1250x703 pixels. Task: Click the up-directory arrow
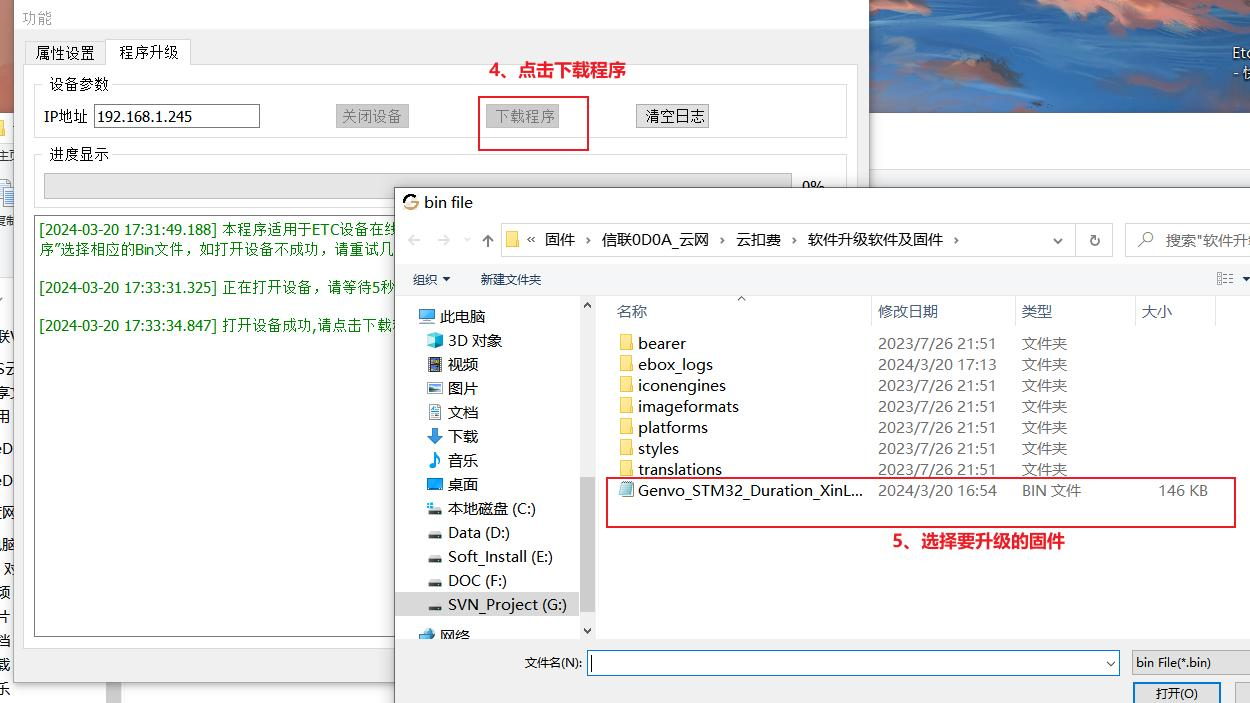[488, 240]
